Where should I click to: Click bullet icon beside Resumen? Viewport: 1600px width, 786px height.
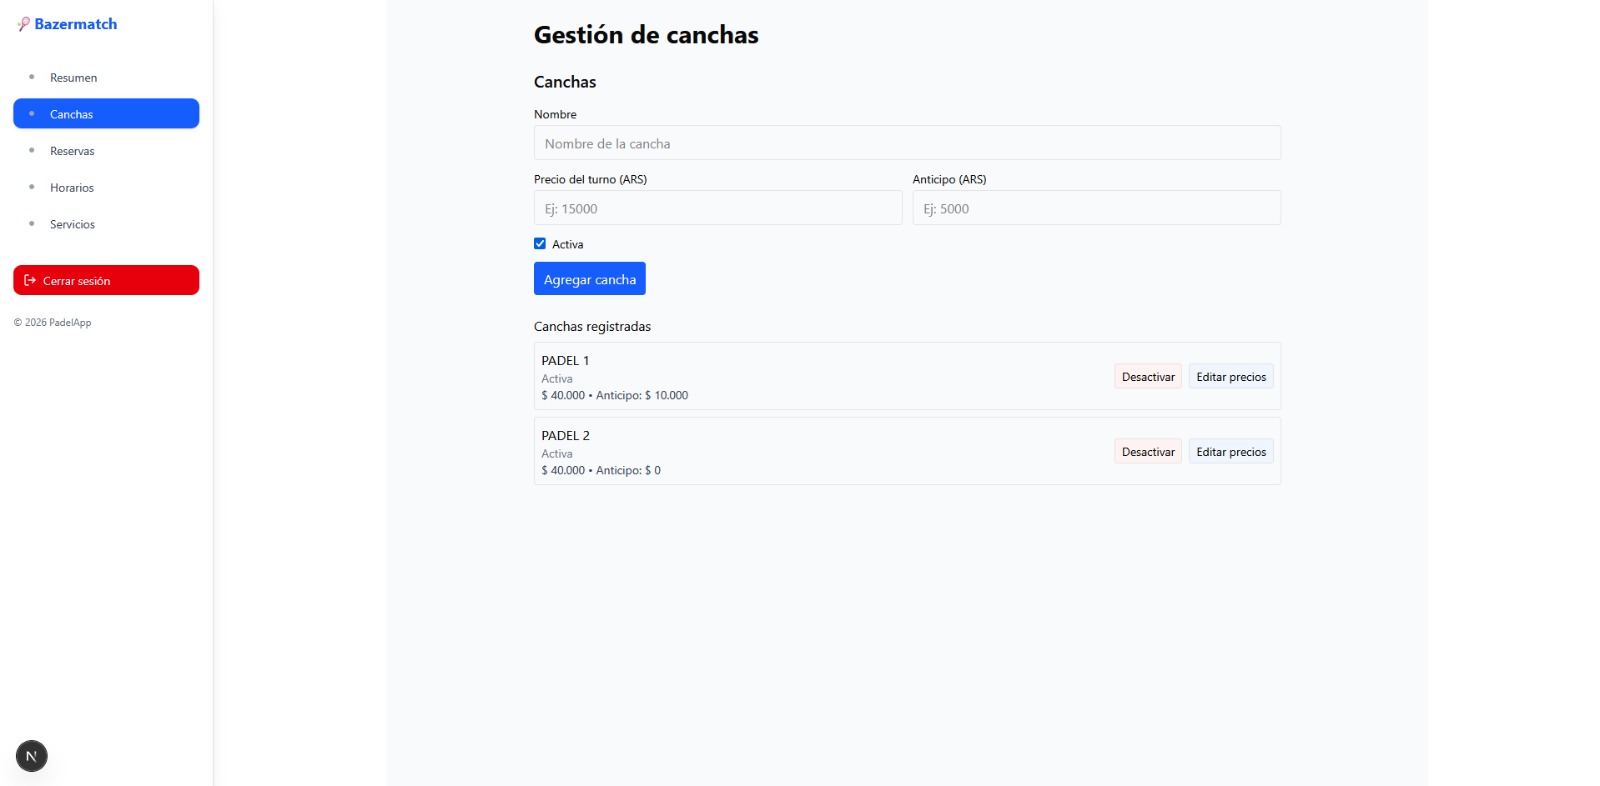(x=32, y=77)
